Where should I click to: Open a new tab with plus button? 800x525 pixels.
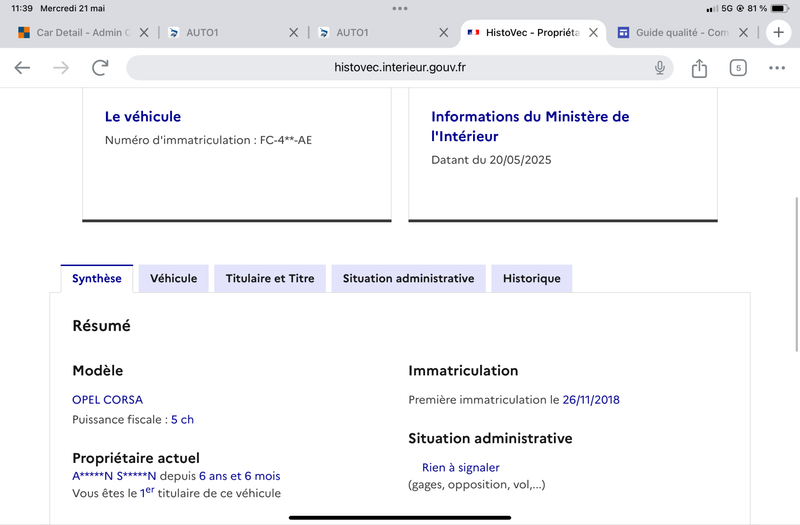coord(778,33)
